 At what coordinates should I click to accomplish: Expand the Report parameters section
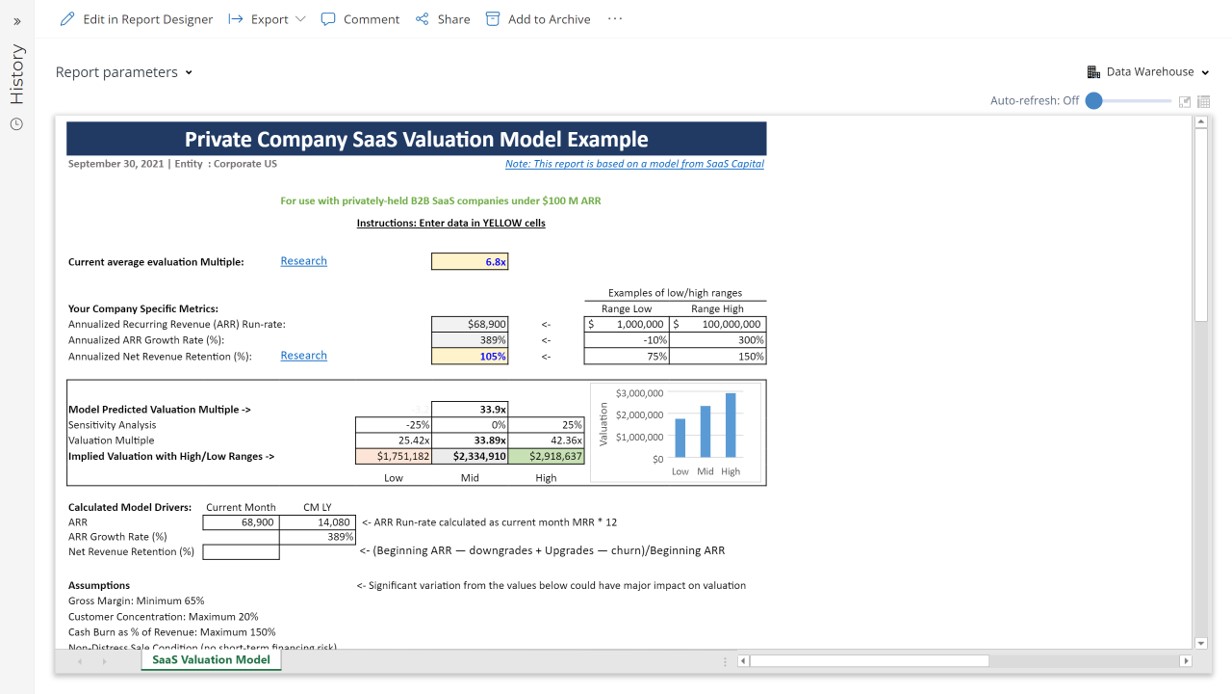tap(123, 72)
